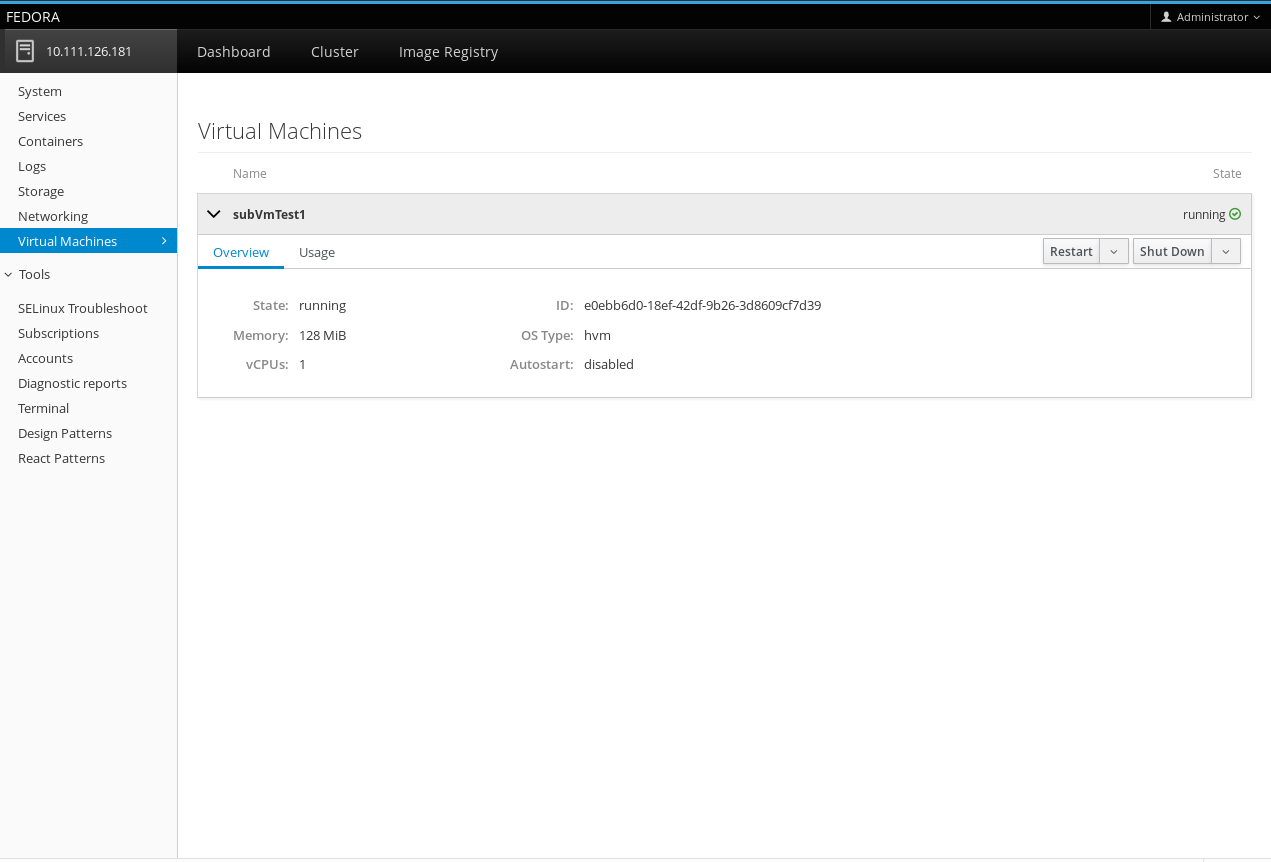This screenshot has width=1271, height=862.
Task: Click the green running status check icon
Action: click(1235, 214)
